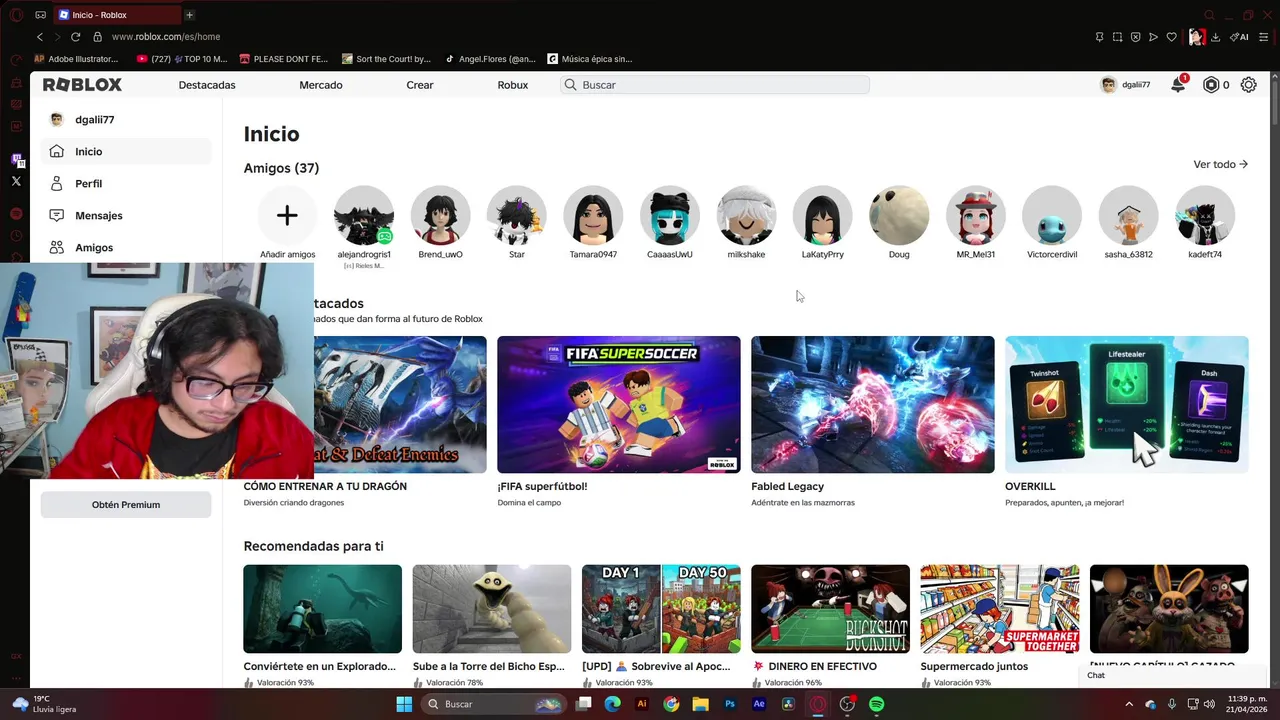
Task: Click the search magnifier icon in Roblox bar
Action: point(571,85)
